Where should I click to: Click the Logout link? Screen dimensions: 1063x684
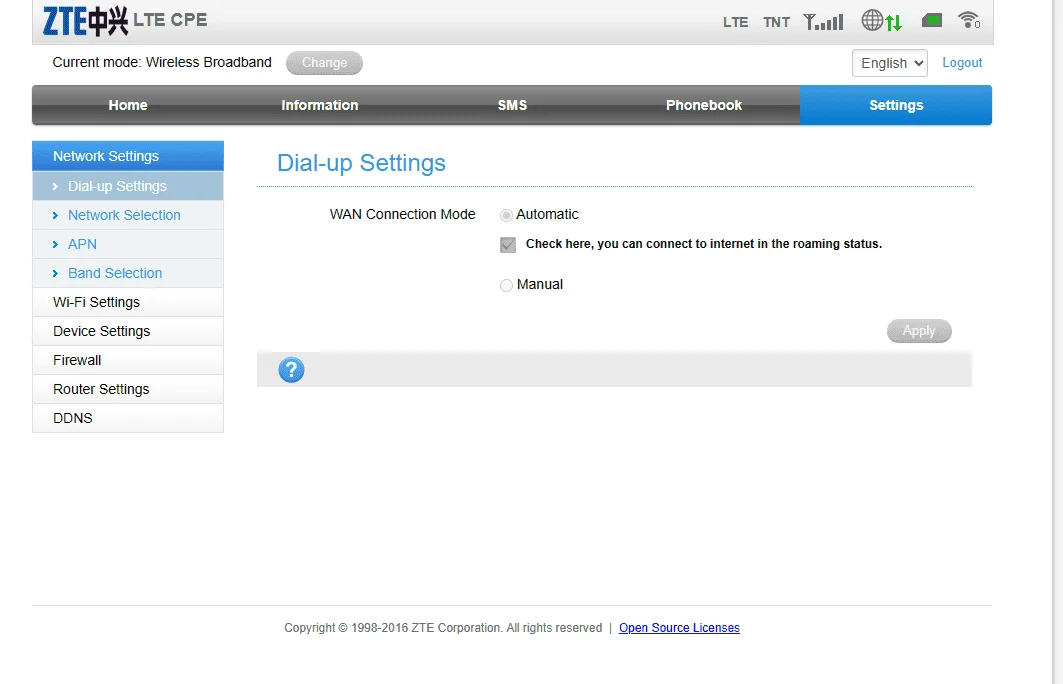[x=962, y=62]
